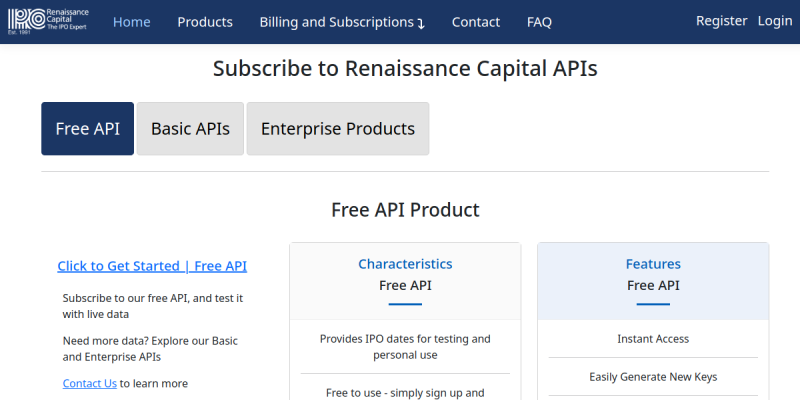Click the Renaissance Capital IPO logo
Viewport: 800px width, 400px height.
pyautogui.click(x=48, y=21)
